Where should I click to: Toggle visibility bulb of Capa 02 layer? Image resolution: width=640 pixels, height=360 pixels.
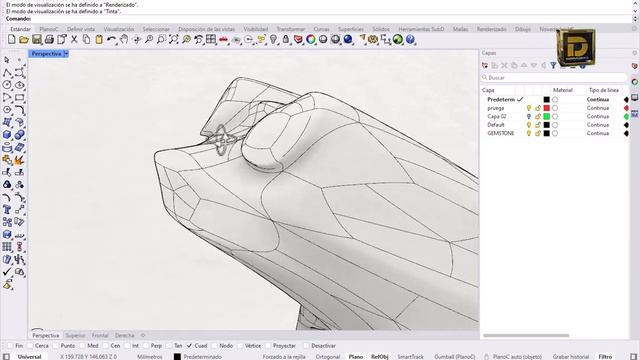pyautogui.click(x=529, y=116)
